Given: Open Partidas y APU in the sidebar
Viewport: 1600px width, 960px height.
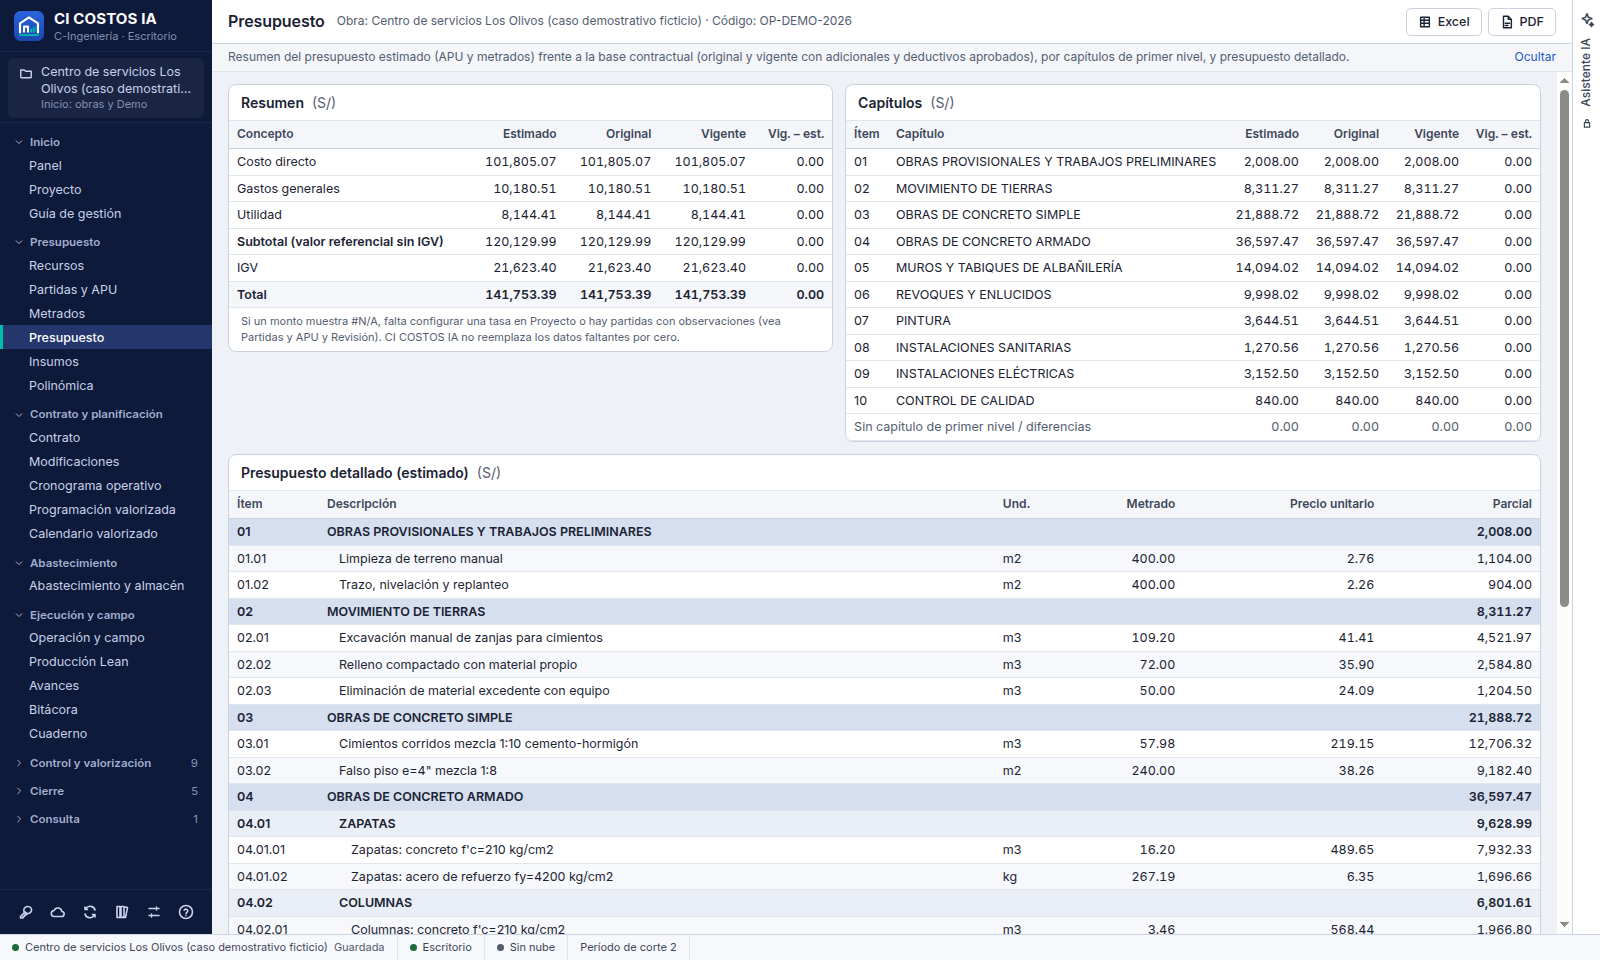Looking at the screenshot, I should point(106,290).
